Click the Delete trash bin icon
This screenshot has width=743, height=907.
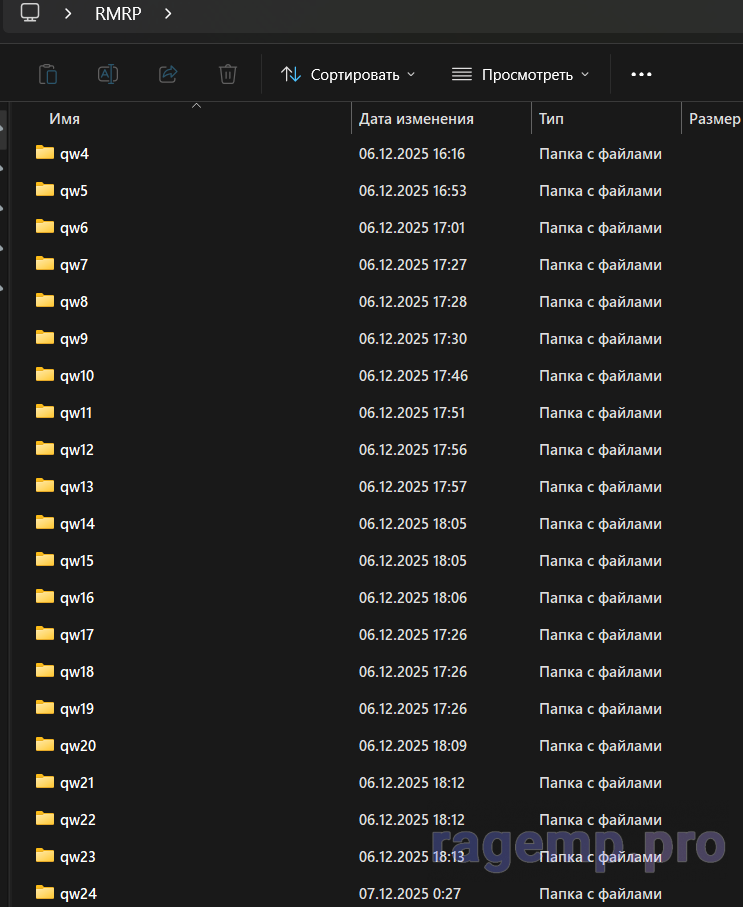pyautogui.click(x=228, y=74)
